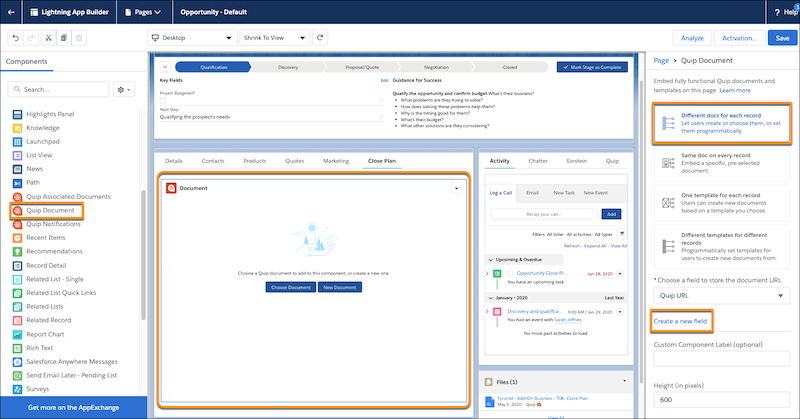Copy the selected component
800x419 pixels.
point(64,38)
